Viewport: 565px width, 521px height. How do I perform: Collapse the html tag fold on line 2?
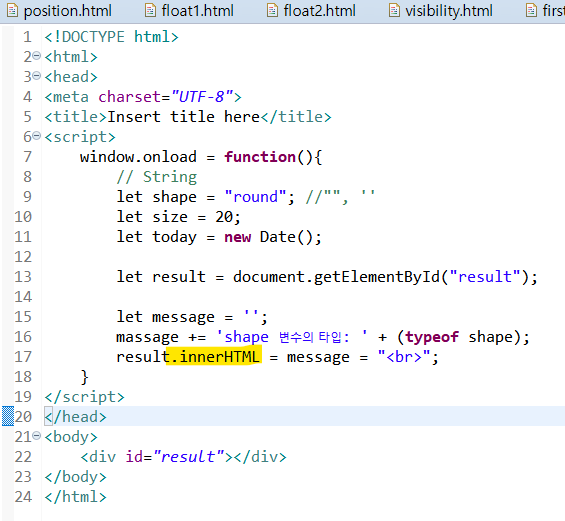point(36,55)
